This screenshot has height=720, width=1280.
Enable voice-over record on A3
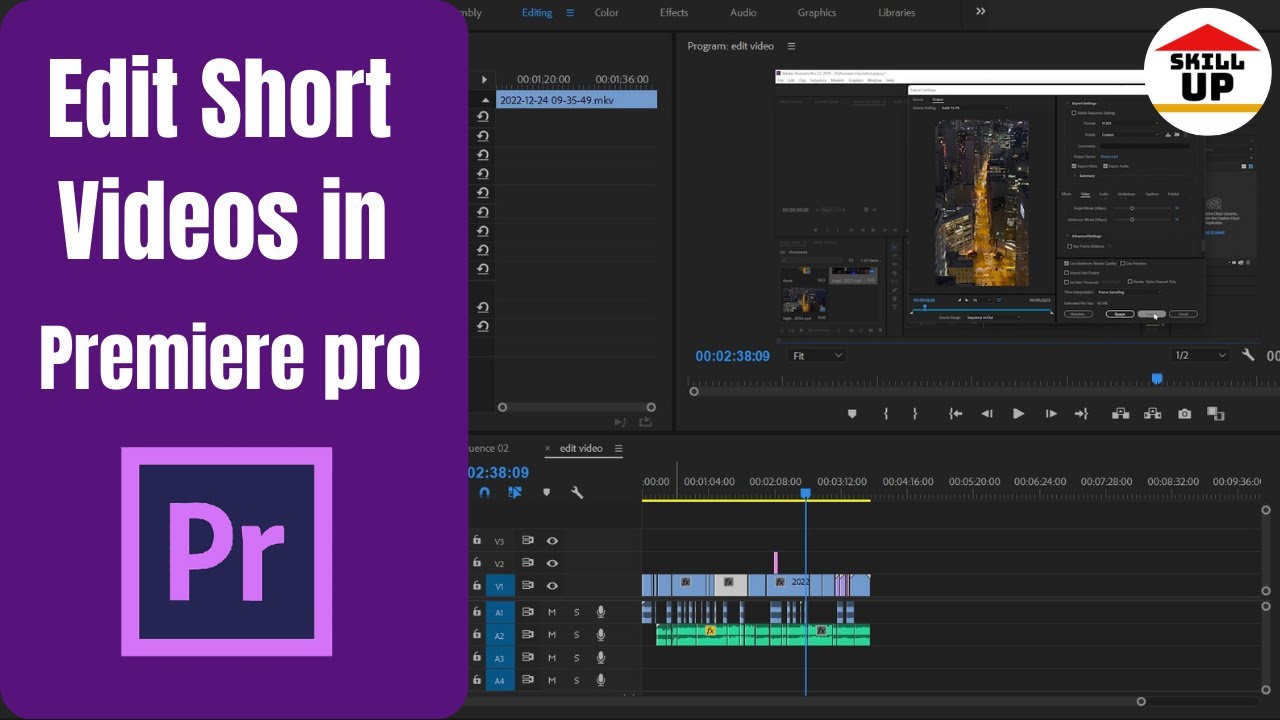pos(601,658)
